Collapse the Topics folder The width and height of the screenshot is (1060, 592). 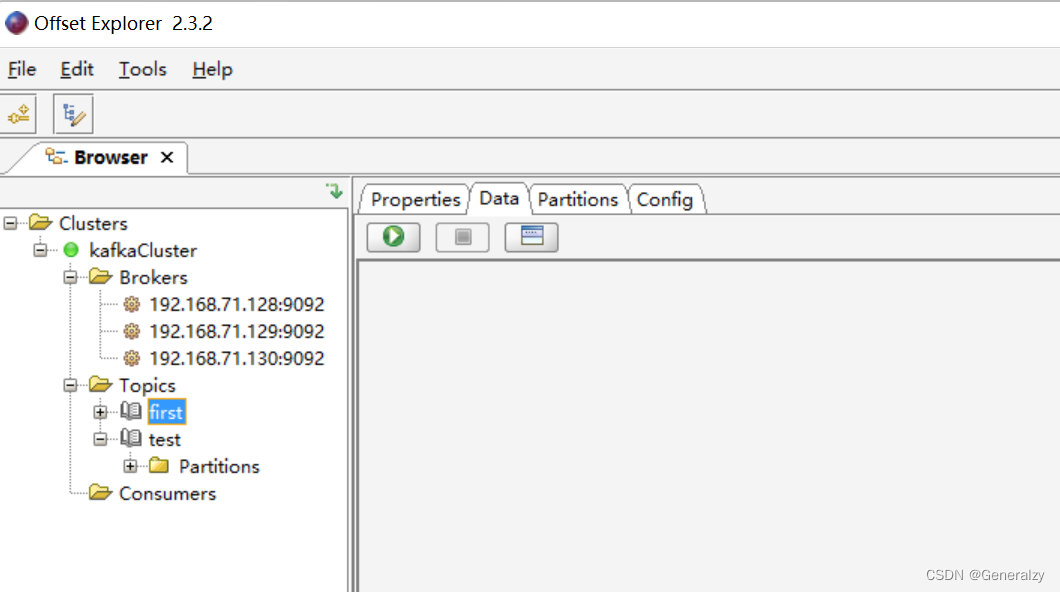(70, 385)
